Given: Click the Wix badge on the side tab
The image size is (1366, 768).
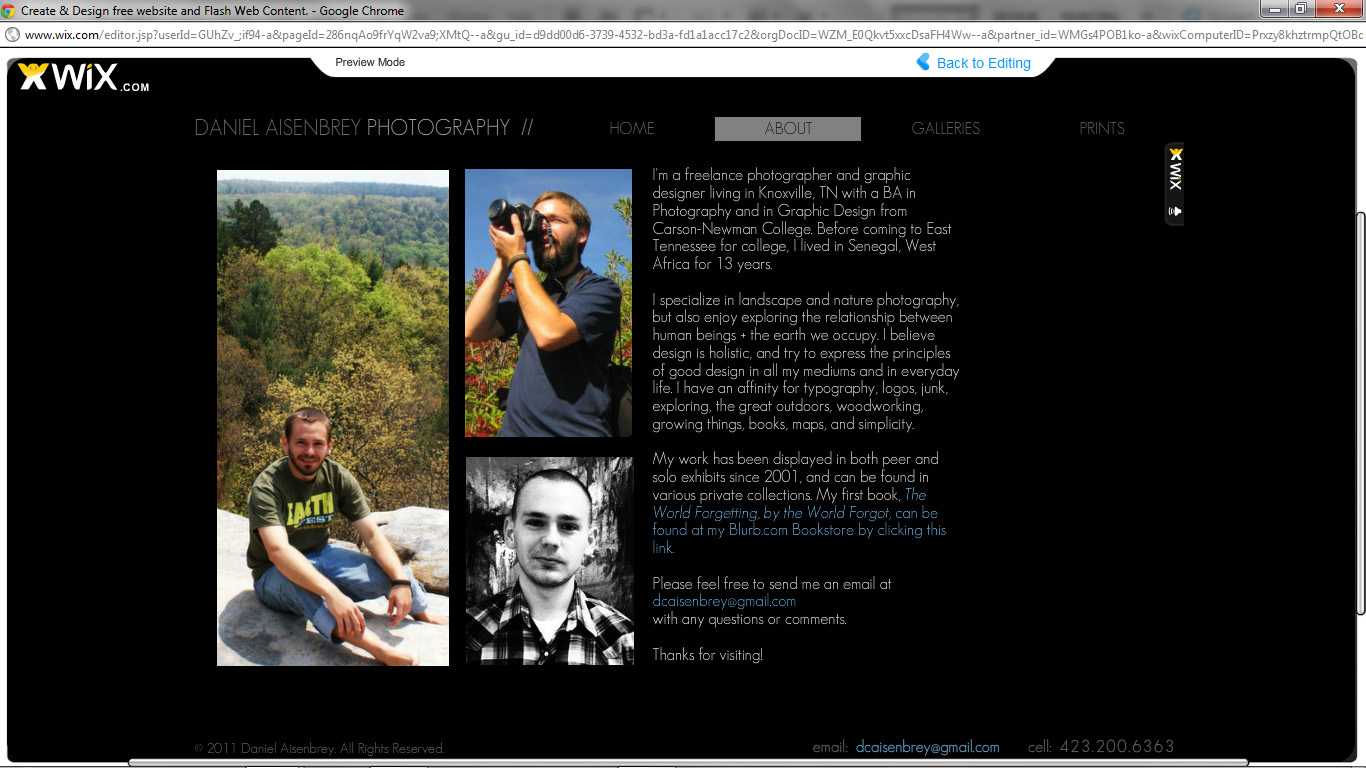Looking at the screenshot, I should tap(1176, 169).
